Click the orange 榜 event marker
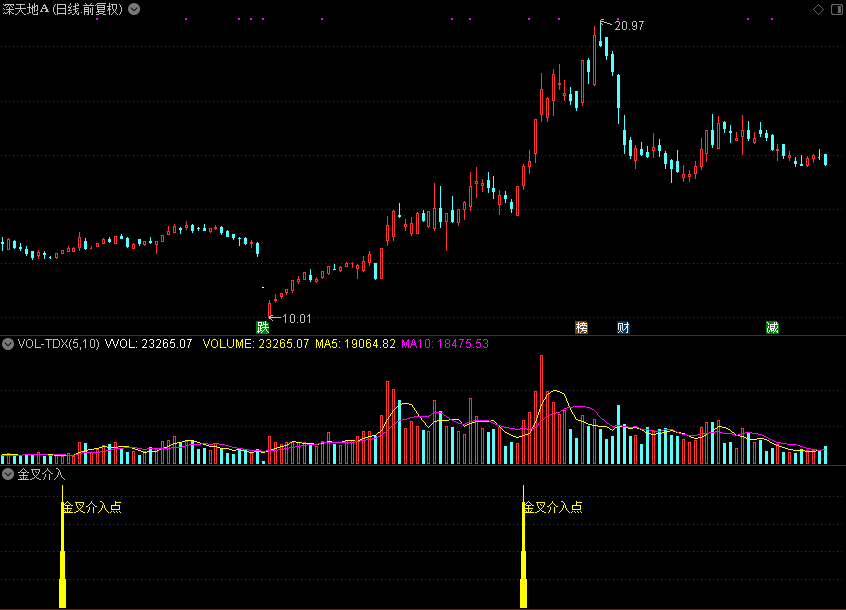Viewport: 846px width, 610px height. click(582, 327)
